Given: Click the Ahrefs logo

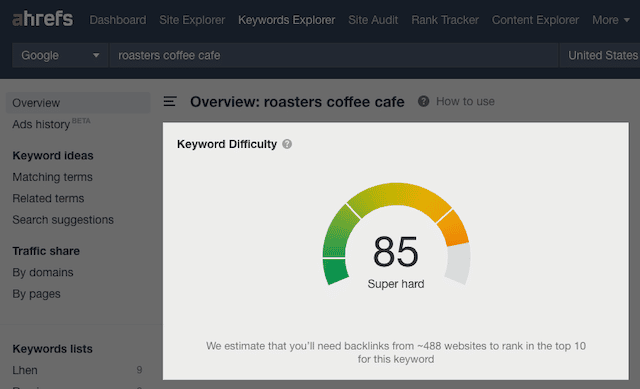Looking at the screenshot, I should coord(42,19).
